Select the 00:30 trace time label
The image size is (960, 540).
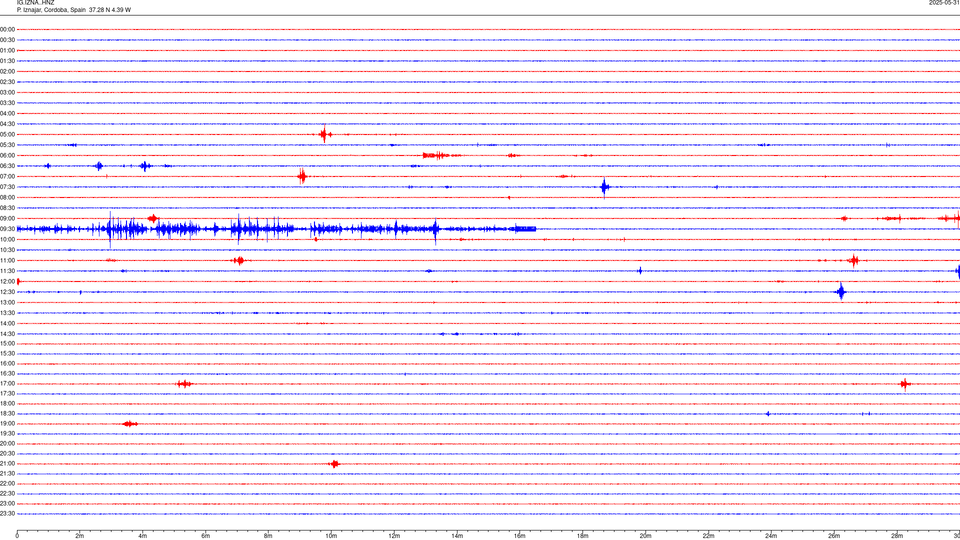point(7,40)
